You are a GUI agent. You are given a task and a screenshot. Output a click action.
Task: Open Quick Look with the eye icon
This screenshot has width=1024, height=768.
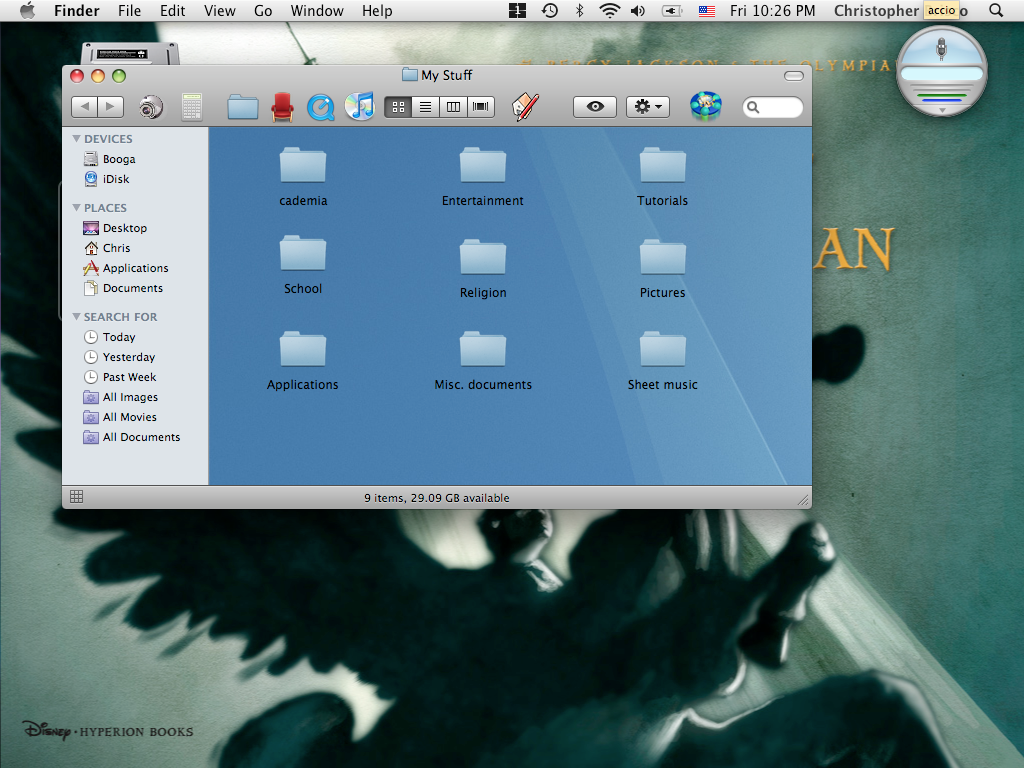point(594,106)
